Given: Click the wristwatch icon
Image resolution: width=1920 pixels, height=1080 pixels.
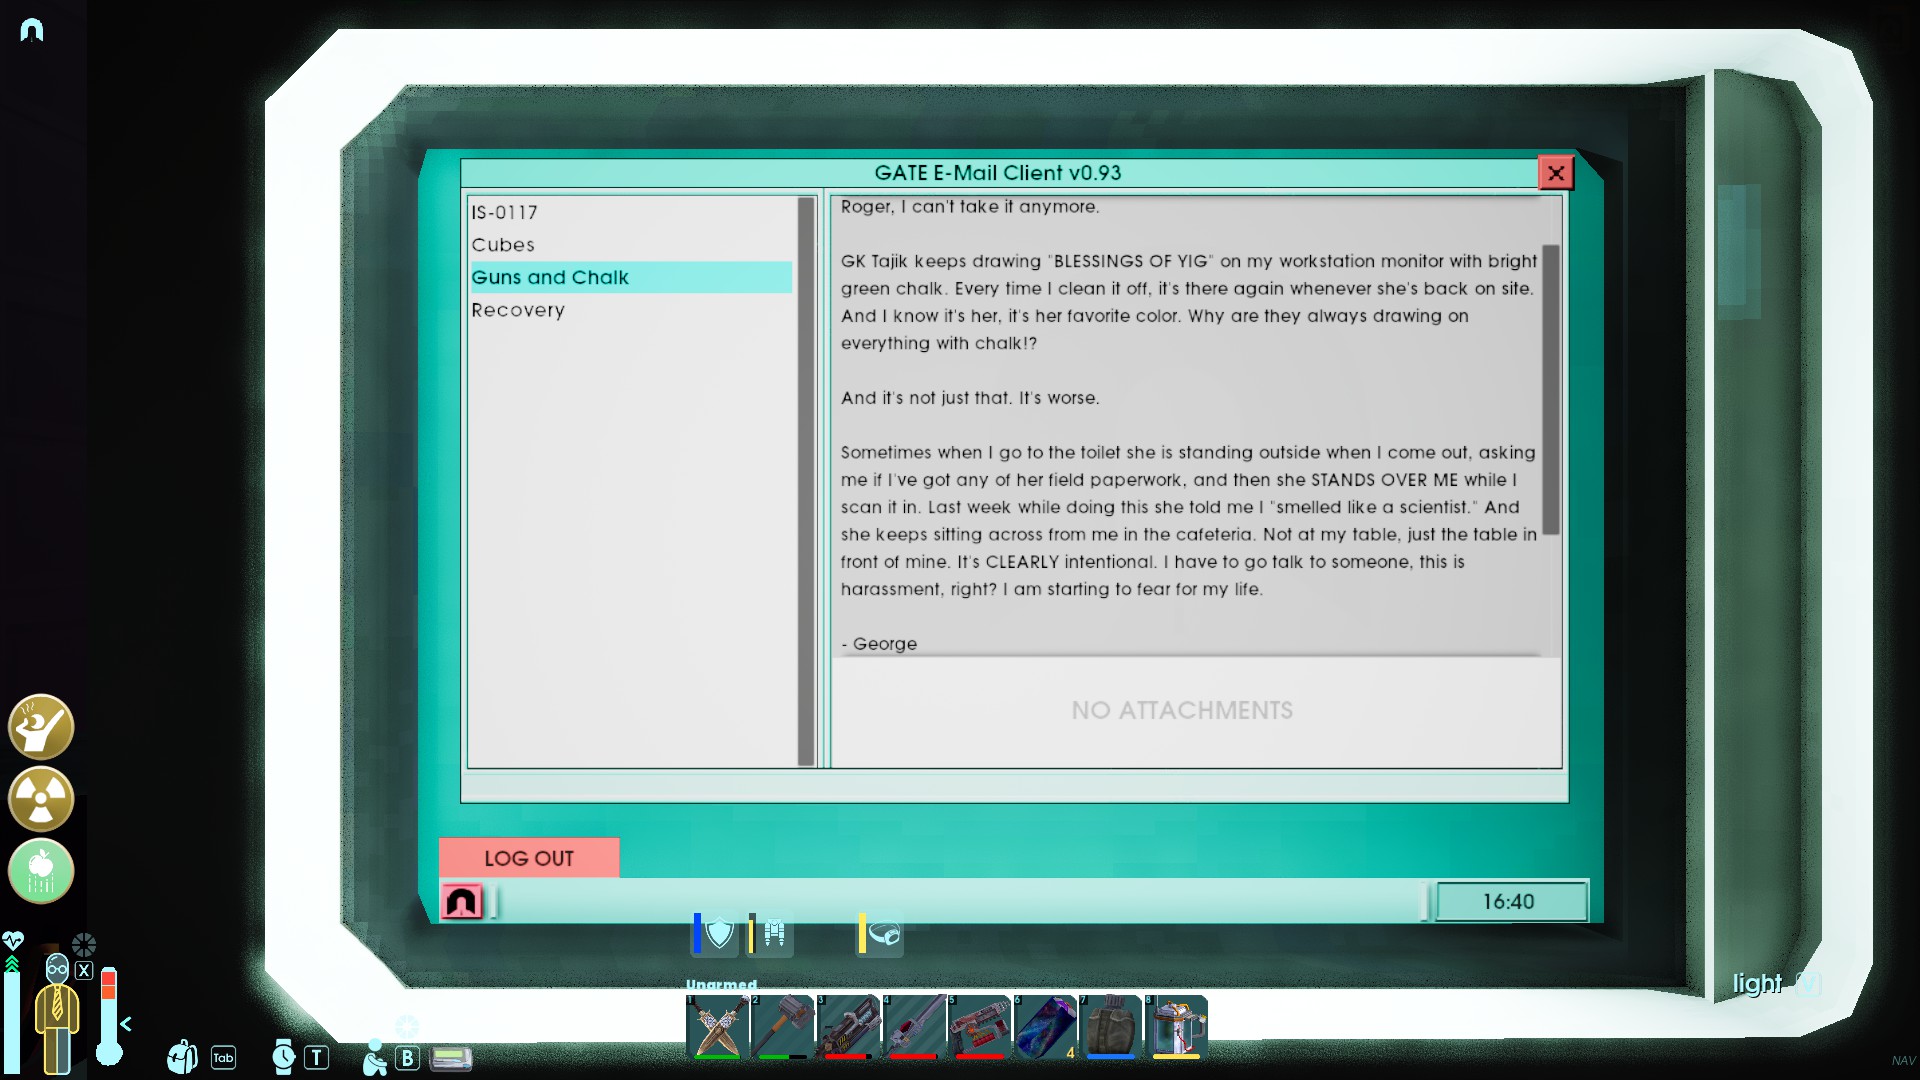Looking at the screenshot, I should coord(284,1056).
